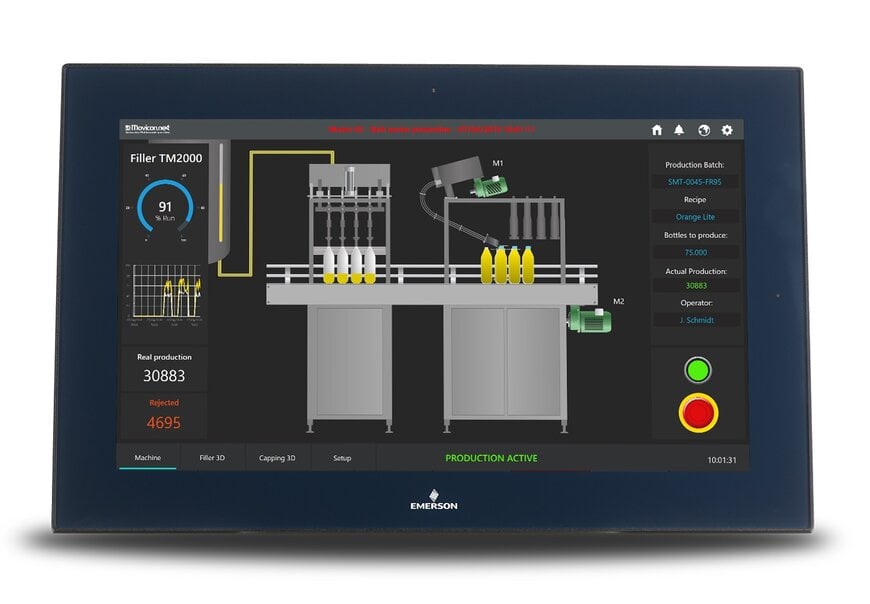Open the settings gear icon
870x604 pixels.
[727, 130]
